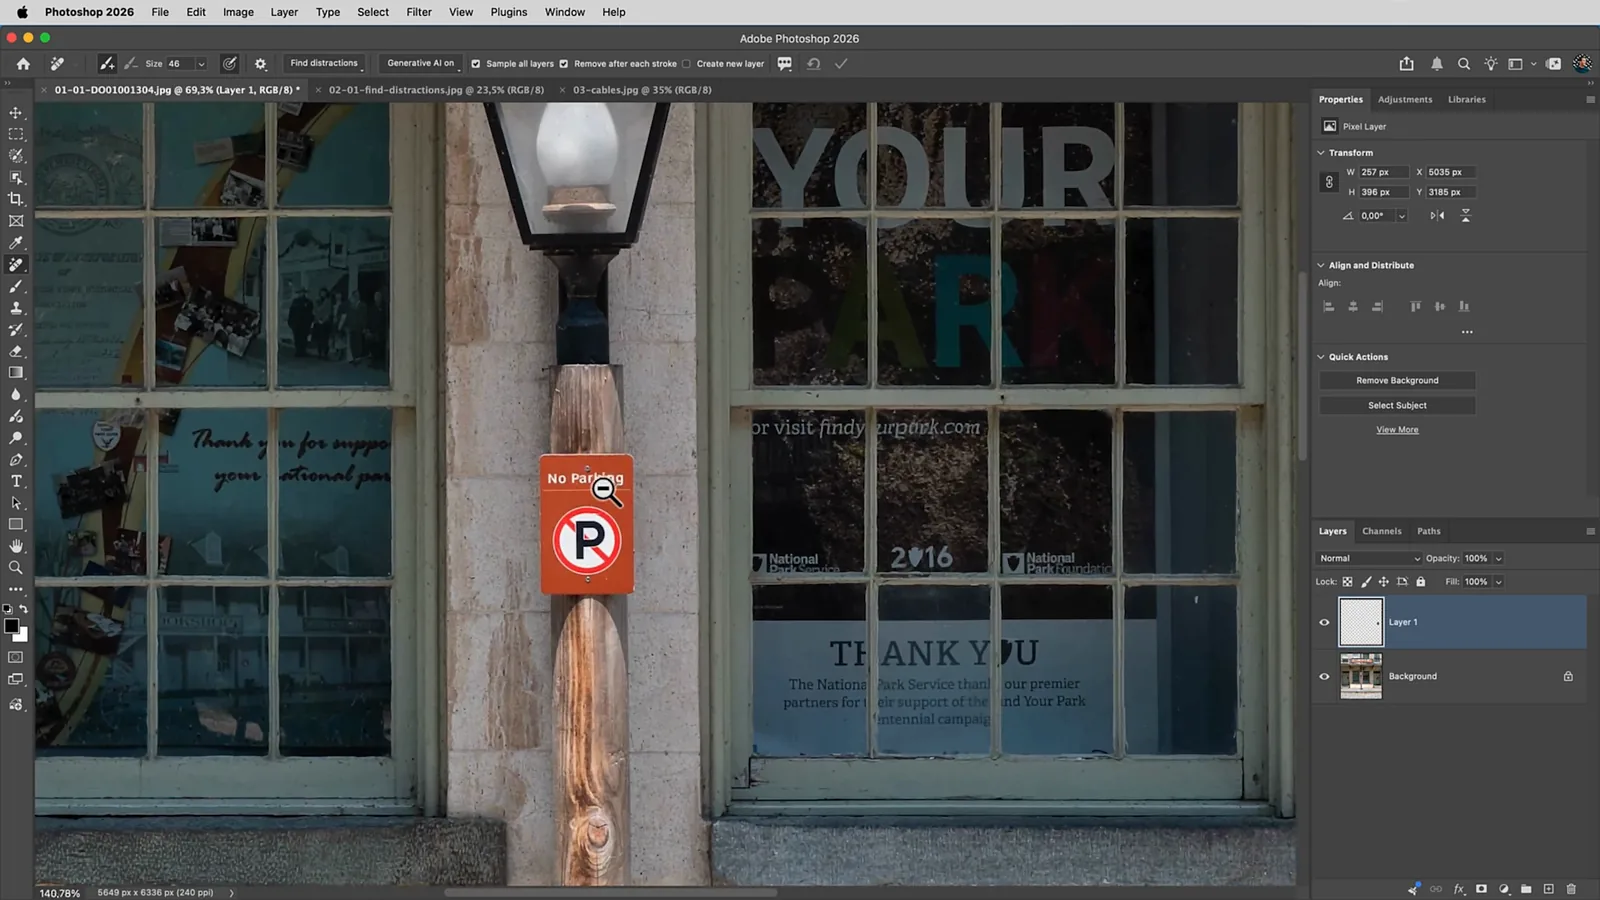Viewport: 1600px width, 900px height.
Task: Open the Remove tool settings gear
Action: coord(261,63)
